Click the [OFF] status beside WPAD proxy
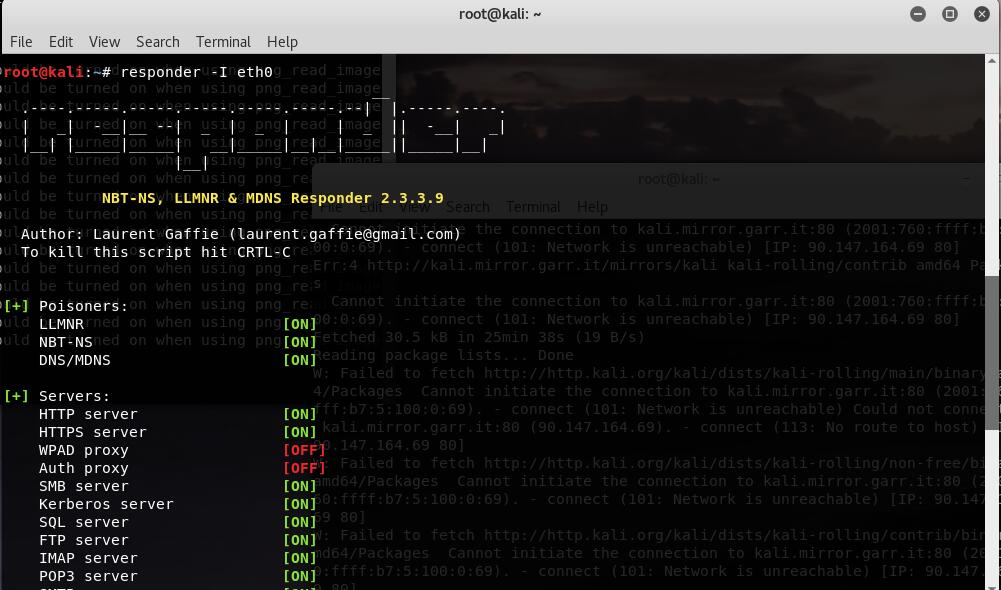The width and height of the screenshot is (1001, 590). coord(304,450)
